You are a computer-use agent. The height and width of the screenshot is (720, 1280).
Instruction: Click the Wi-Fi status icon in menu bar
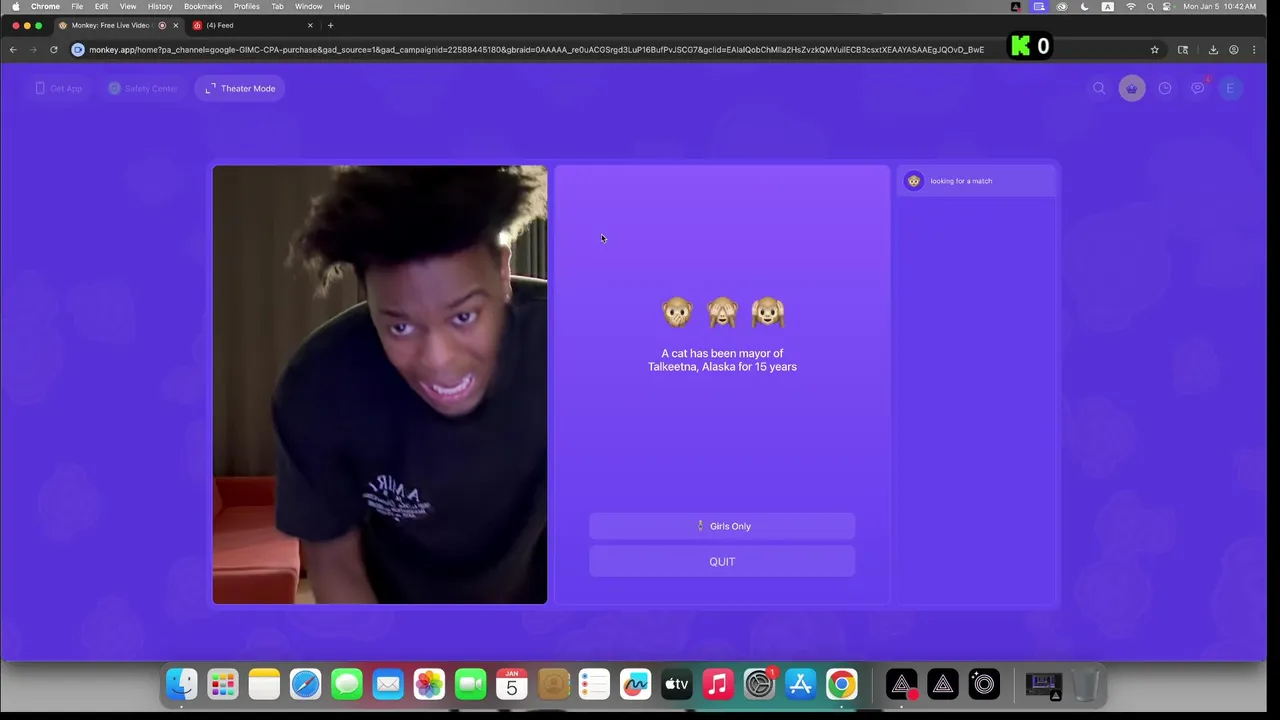(1131, 6)
